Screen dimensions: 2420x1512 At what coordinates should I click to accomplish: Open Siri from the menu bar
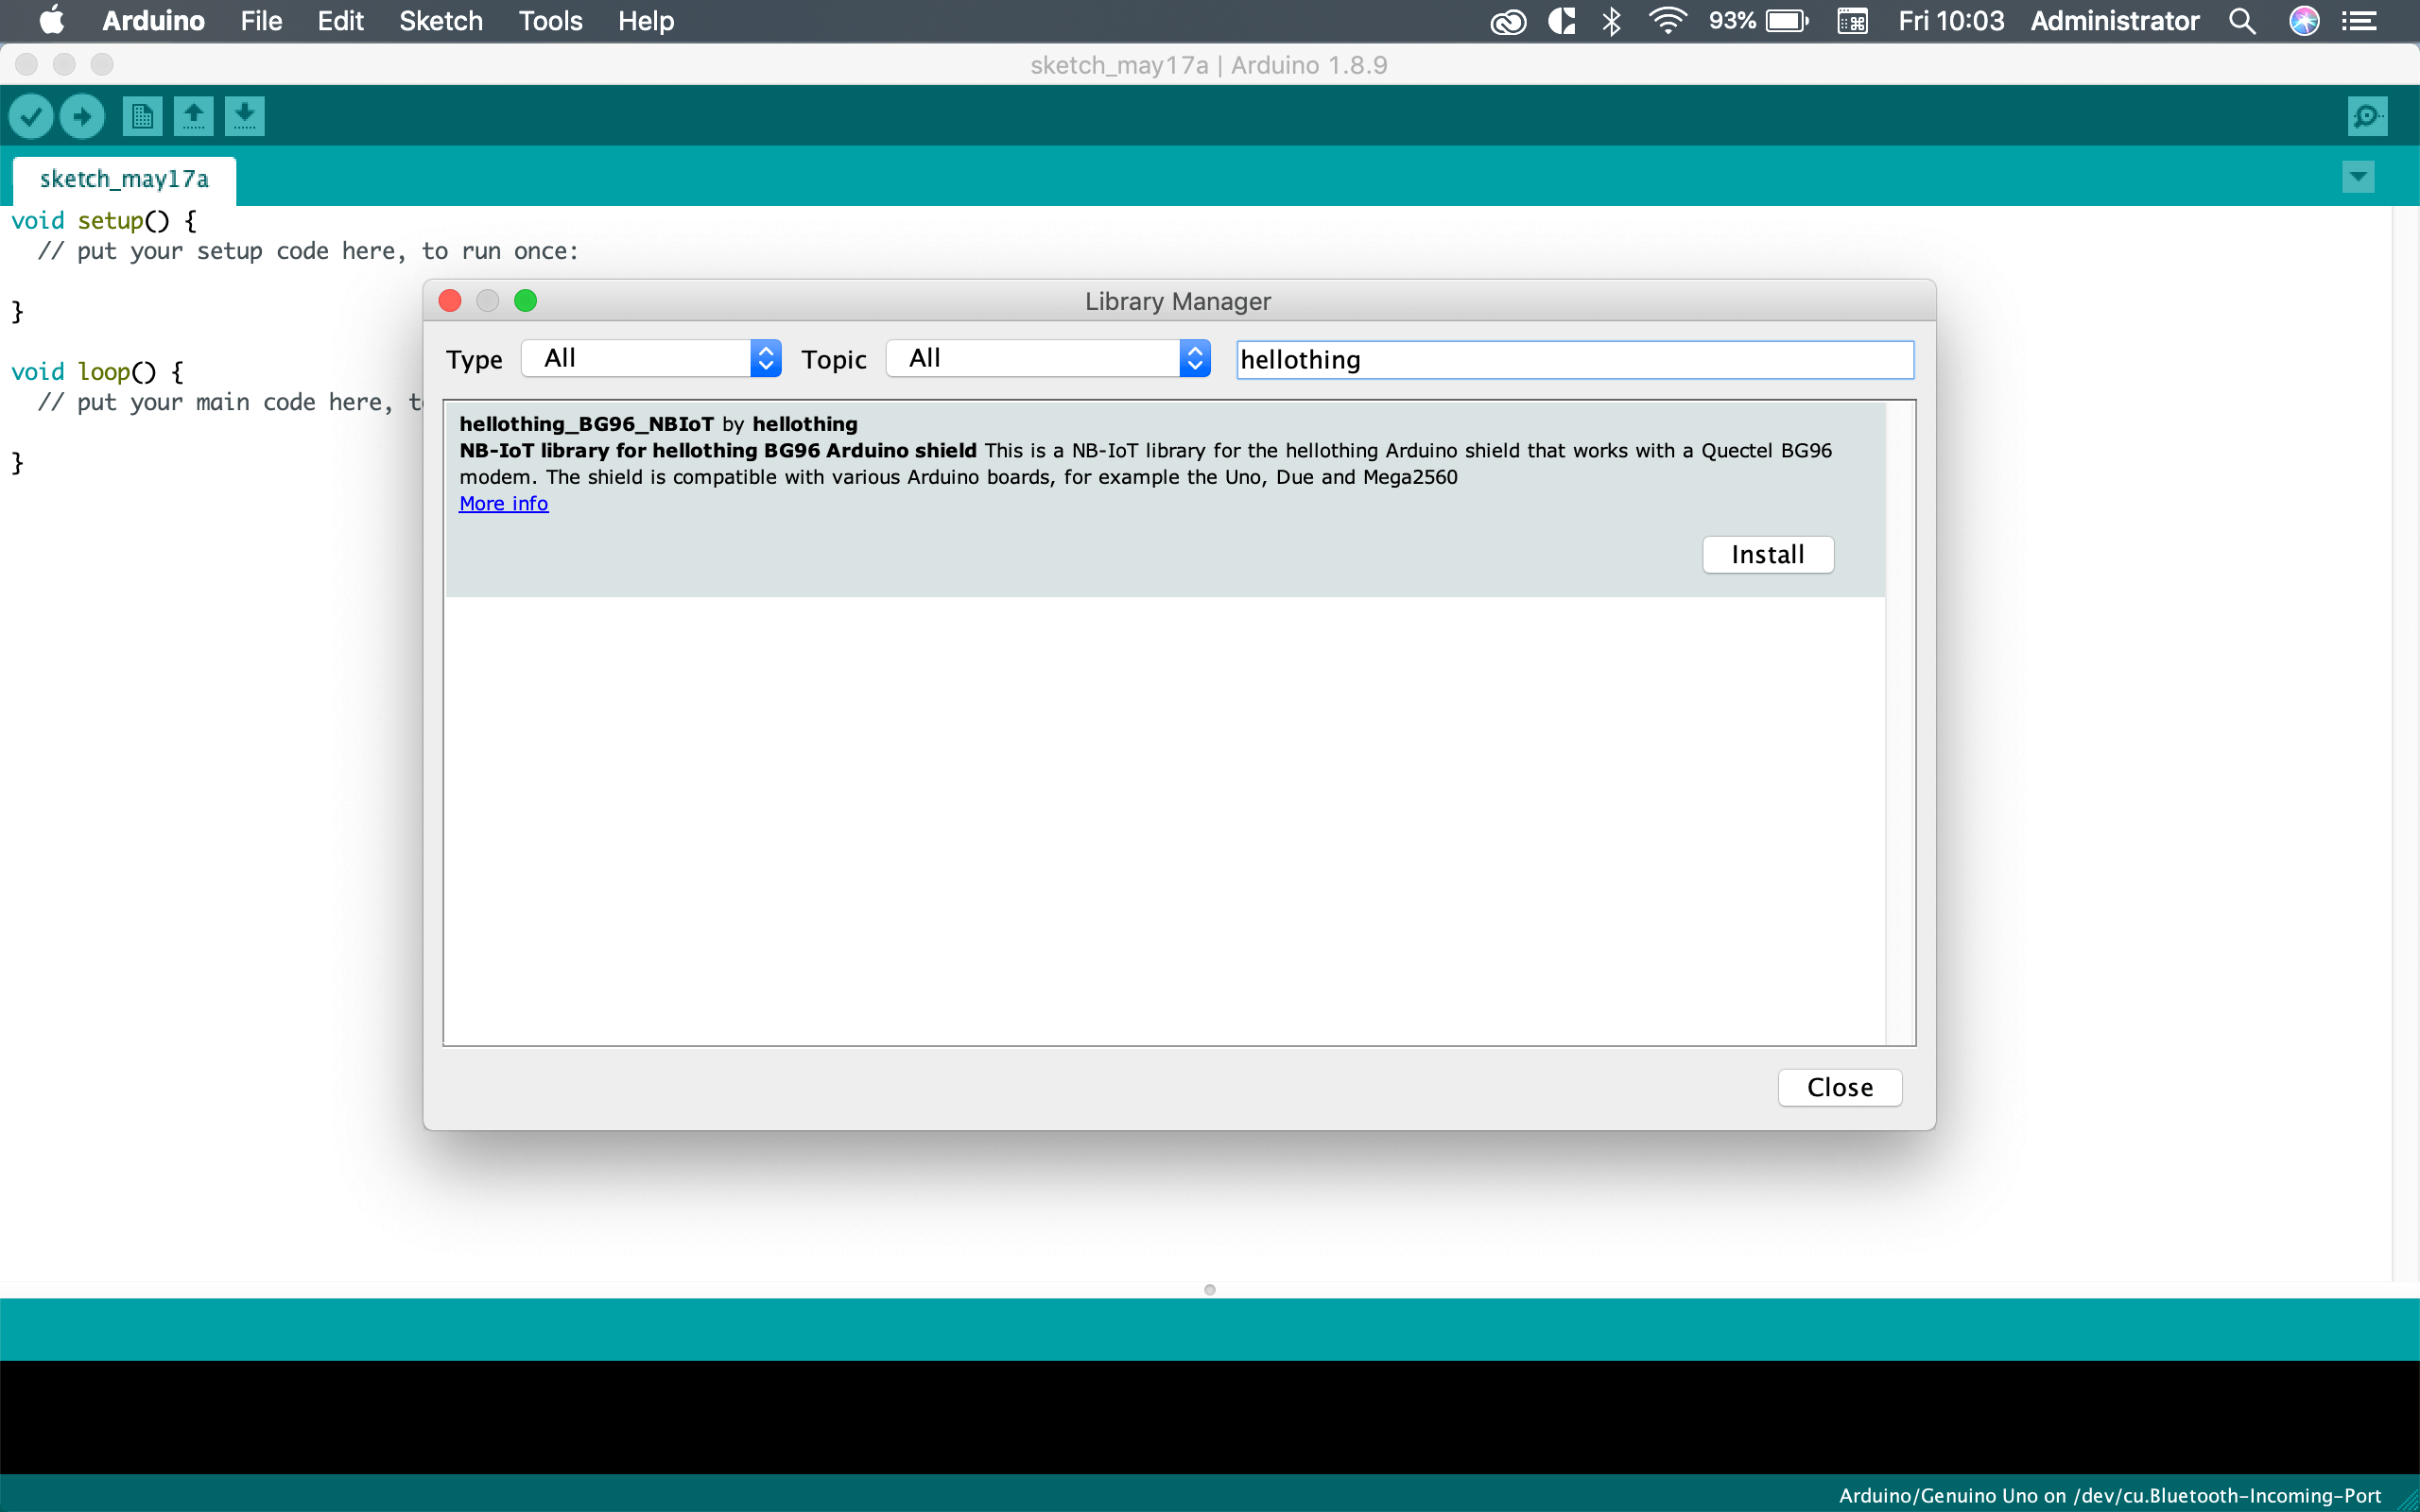2304,21
